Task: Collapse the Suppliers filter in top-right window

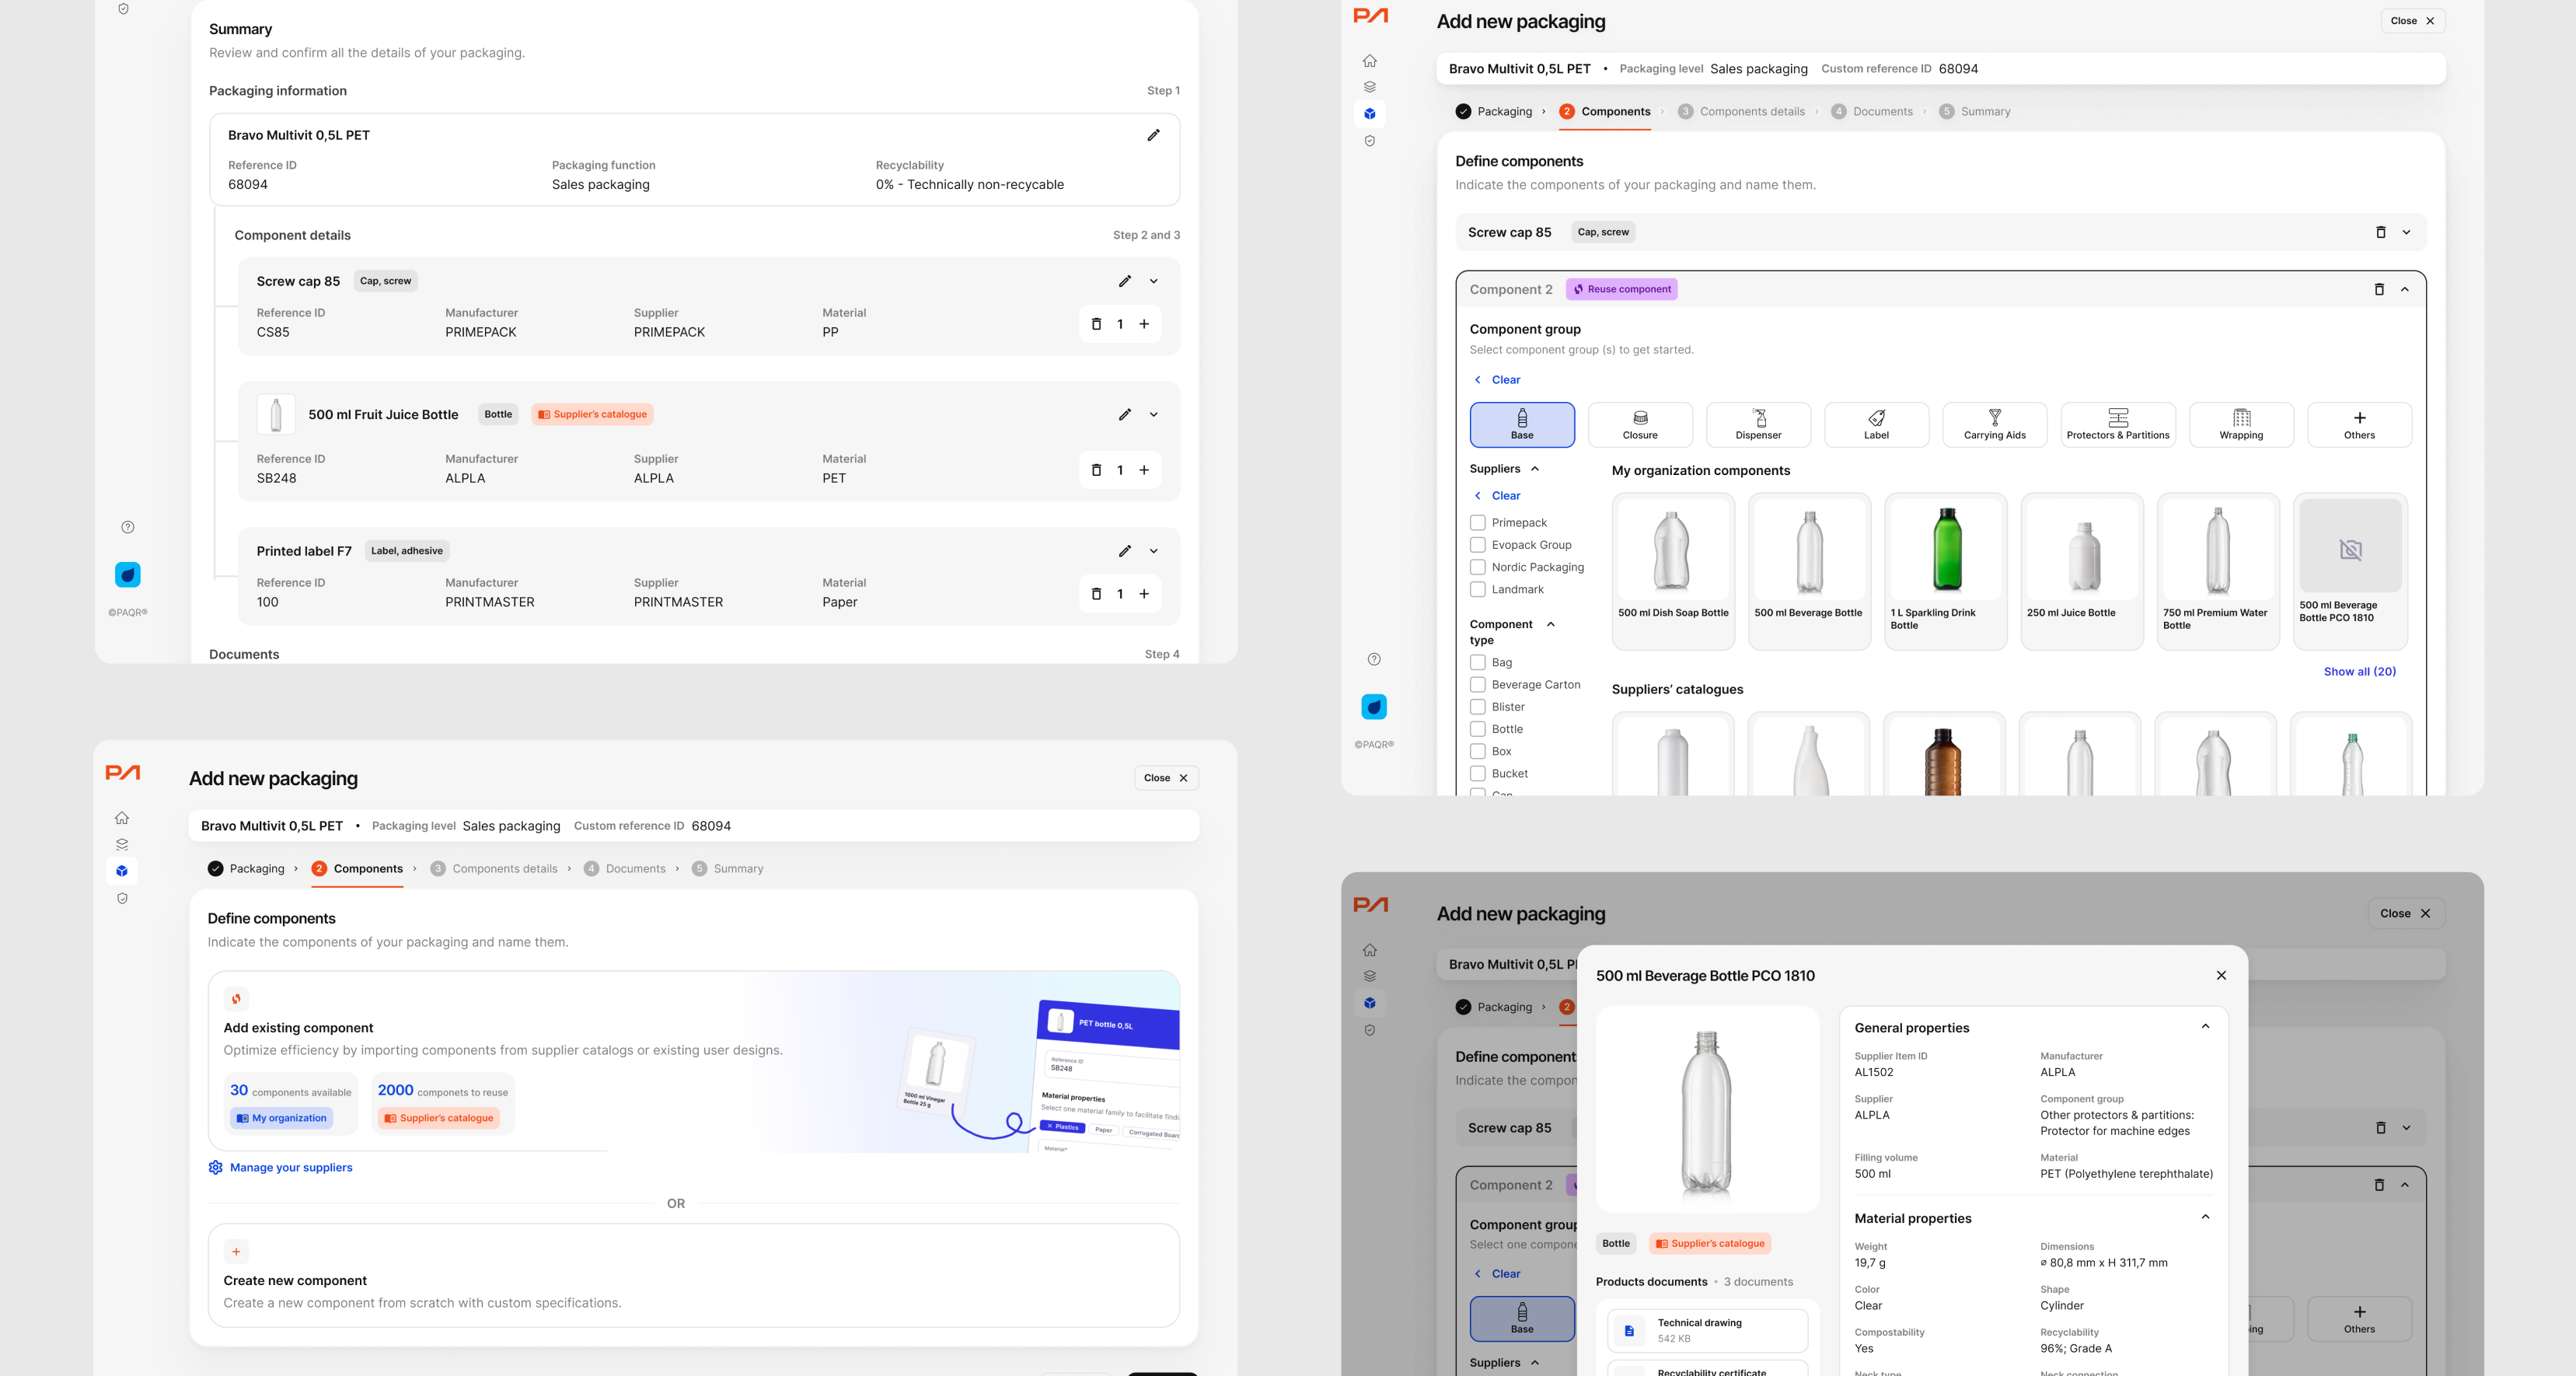Action: pos(1535,469)
